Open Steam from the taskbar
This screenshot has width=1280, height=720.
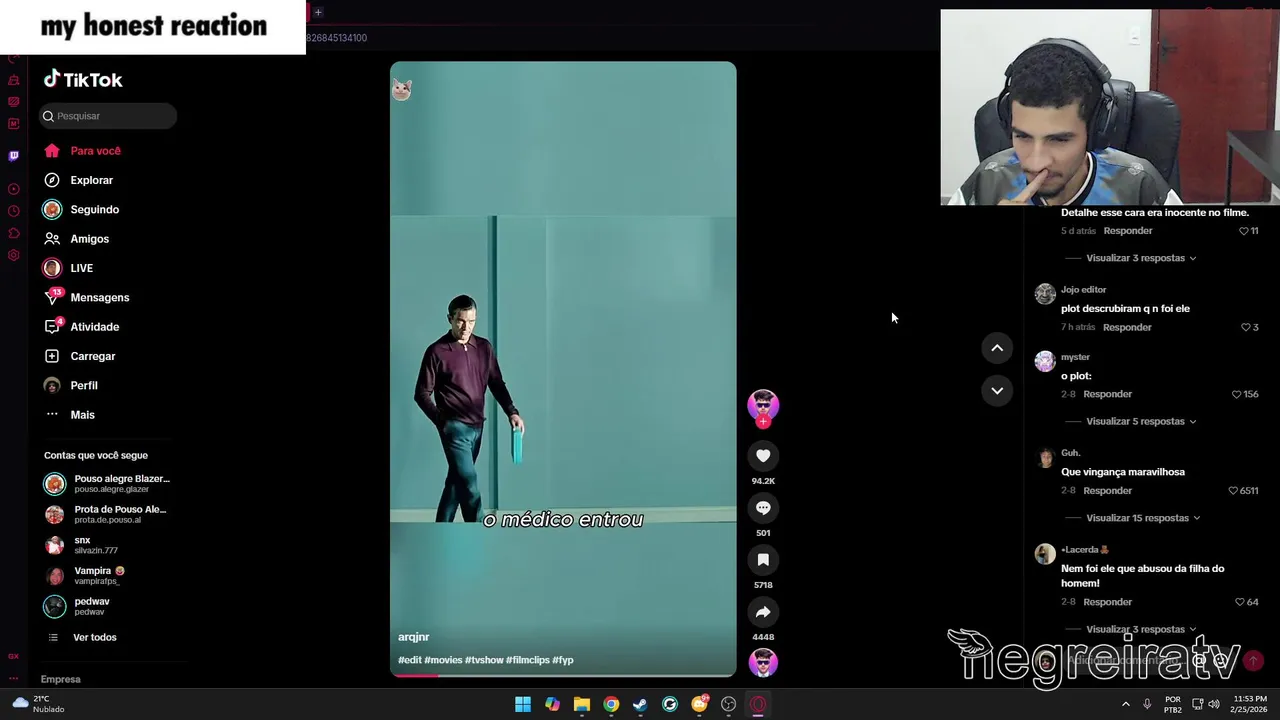point(640,704)
